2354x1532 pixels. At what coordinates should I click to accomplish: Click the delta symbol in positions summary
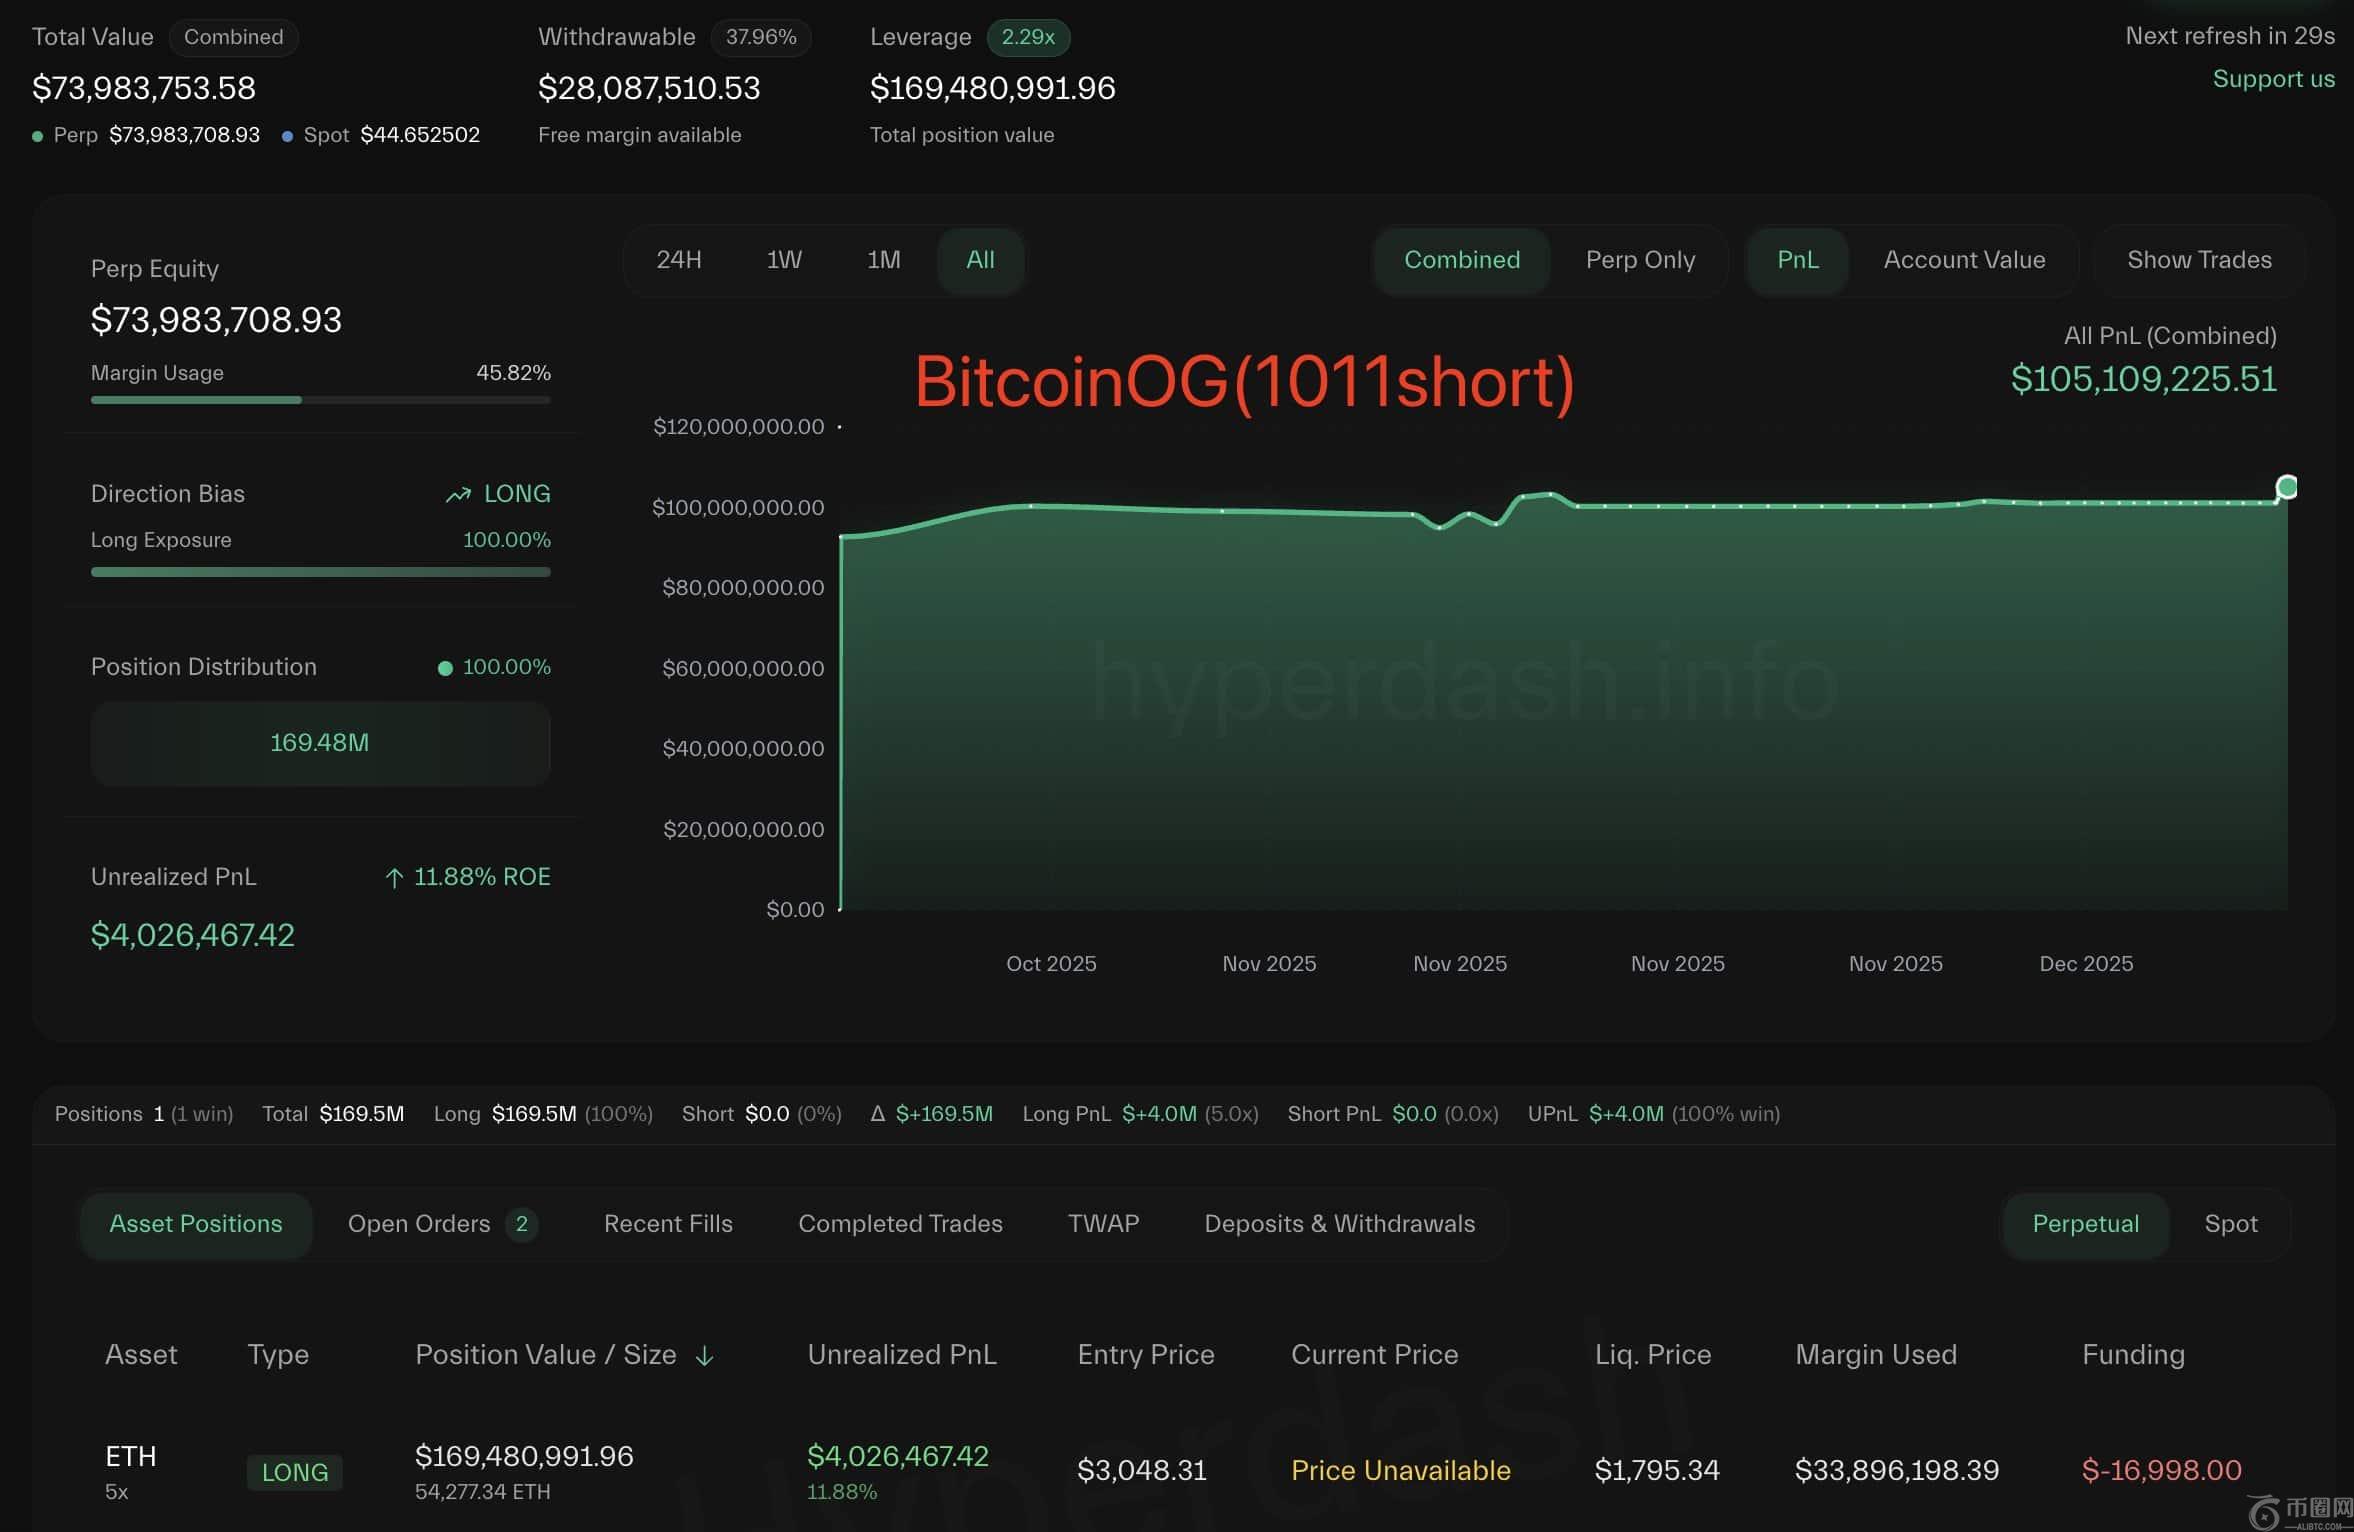tap(877, 1114)
